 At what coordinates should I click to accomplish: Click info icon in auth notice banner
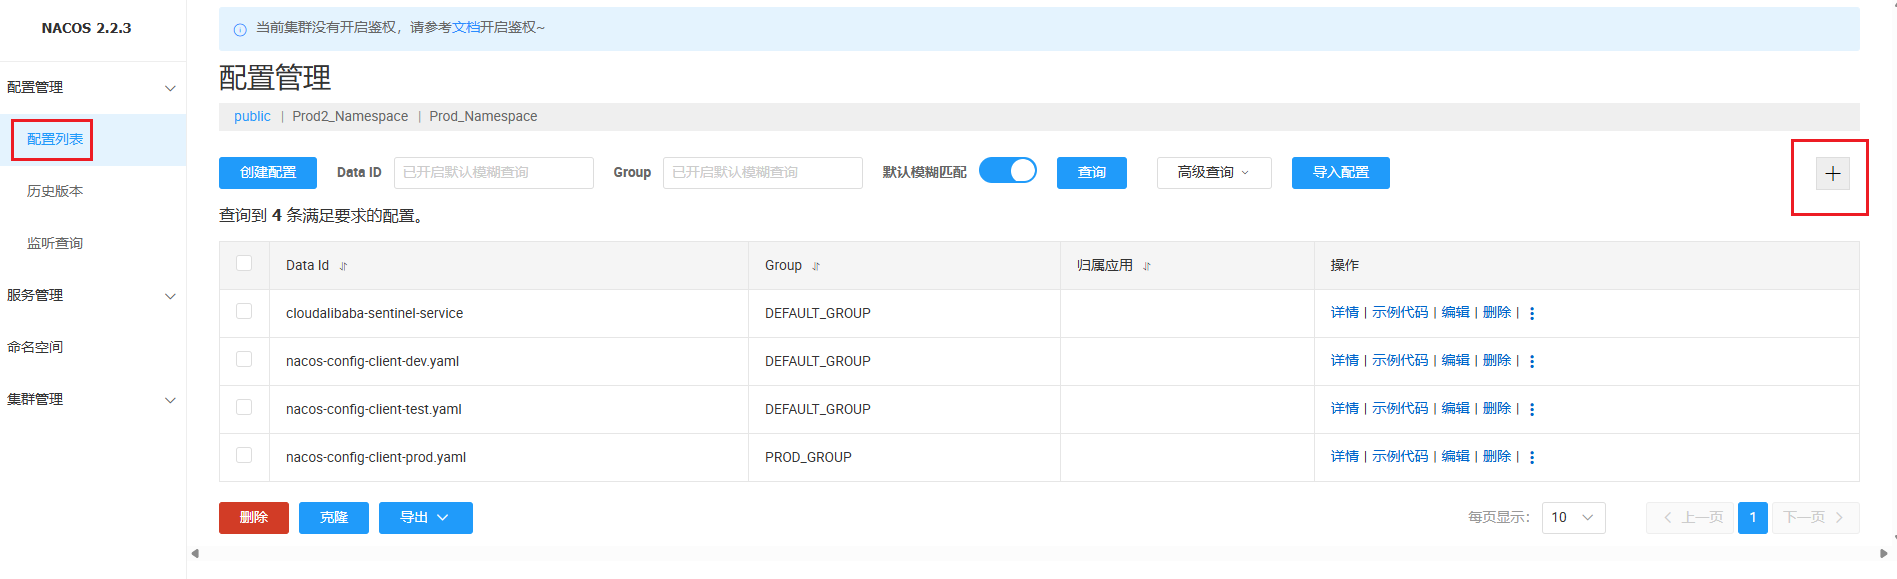240,30
